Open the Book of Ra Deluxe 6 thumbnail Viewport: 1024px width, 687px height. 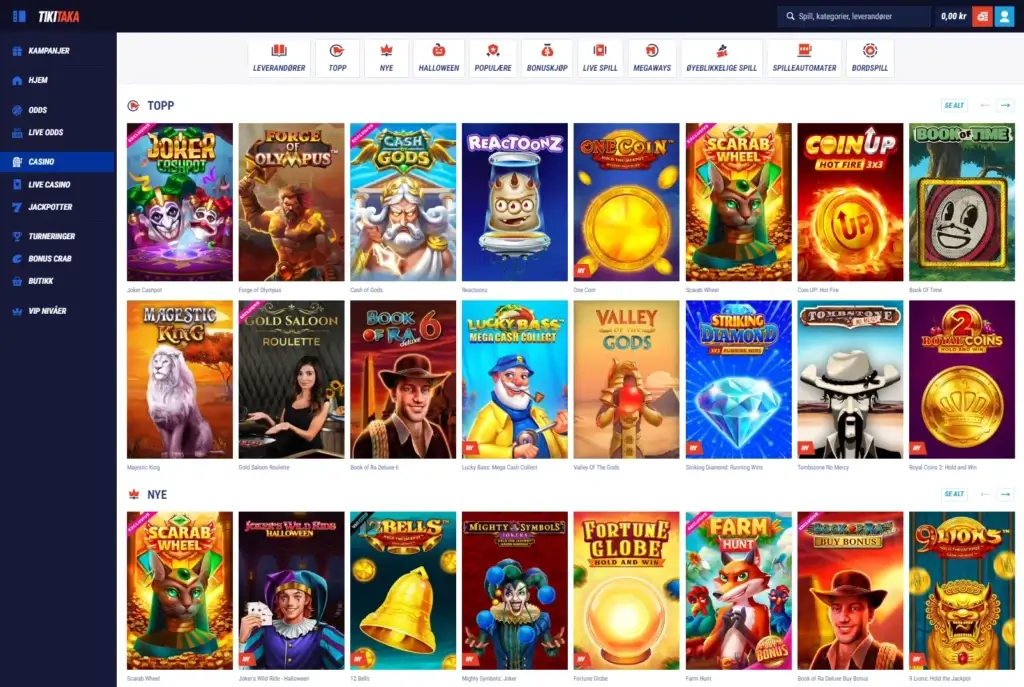click(403, 379)
